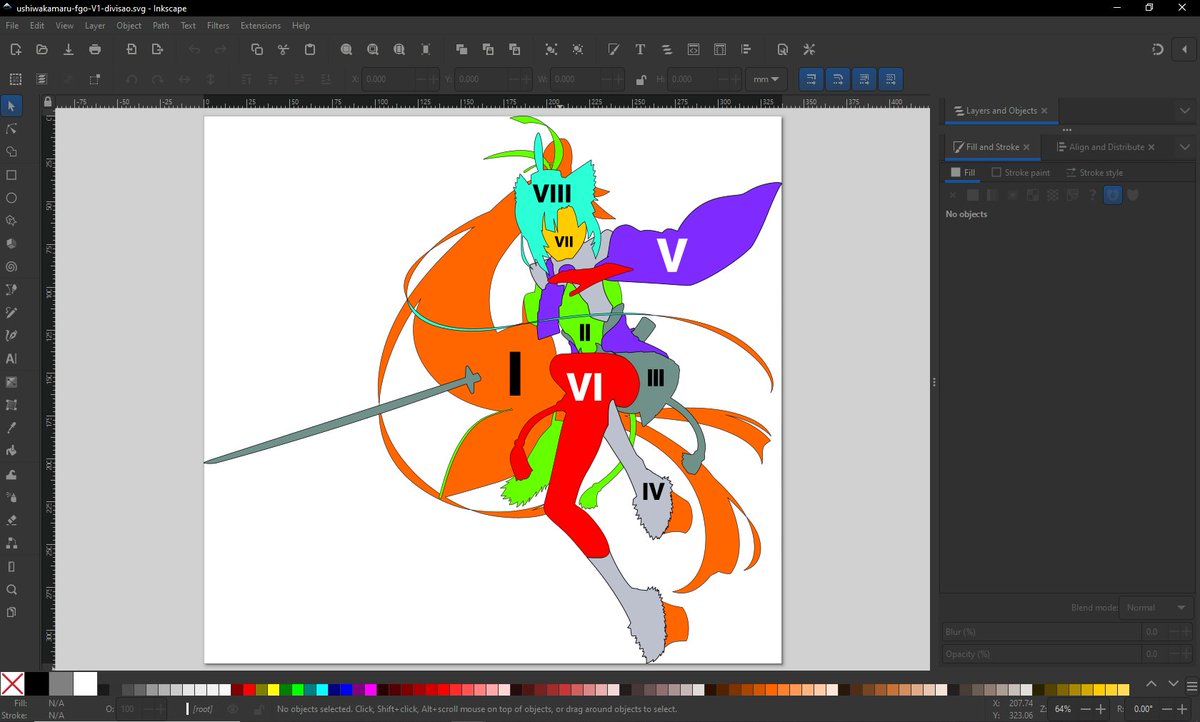
Task: Pick the white swatch in the palette
Action: (x=85, y=683)
